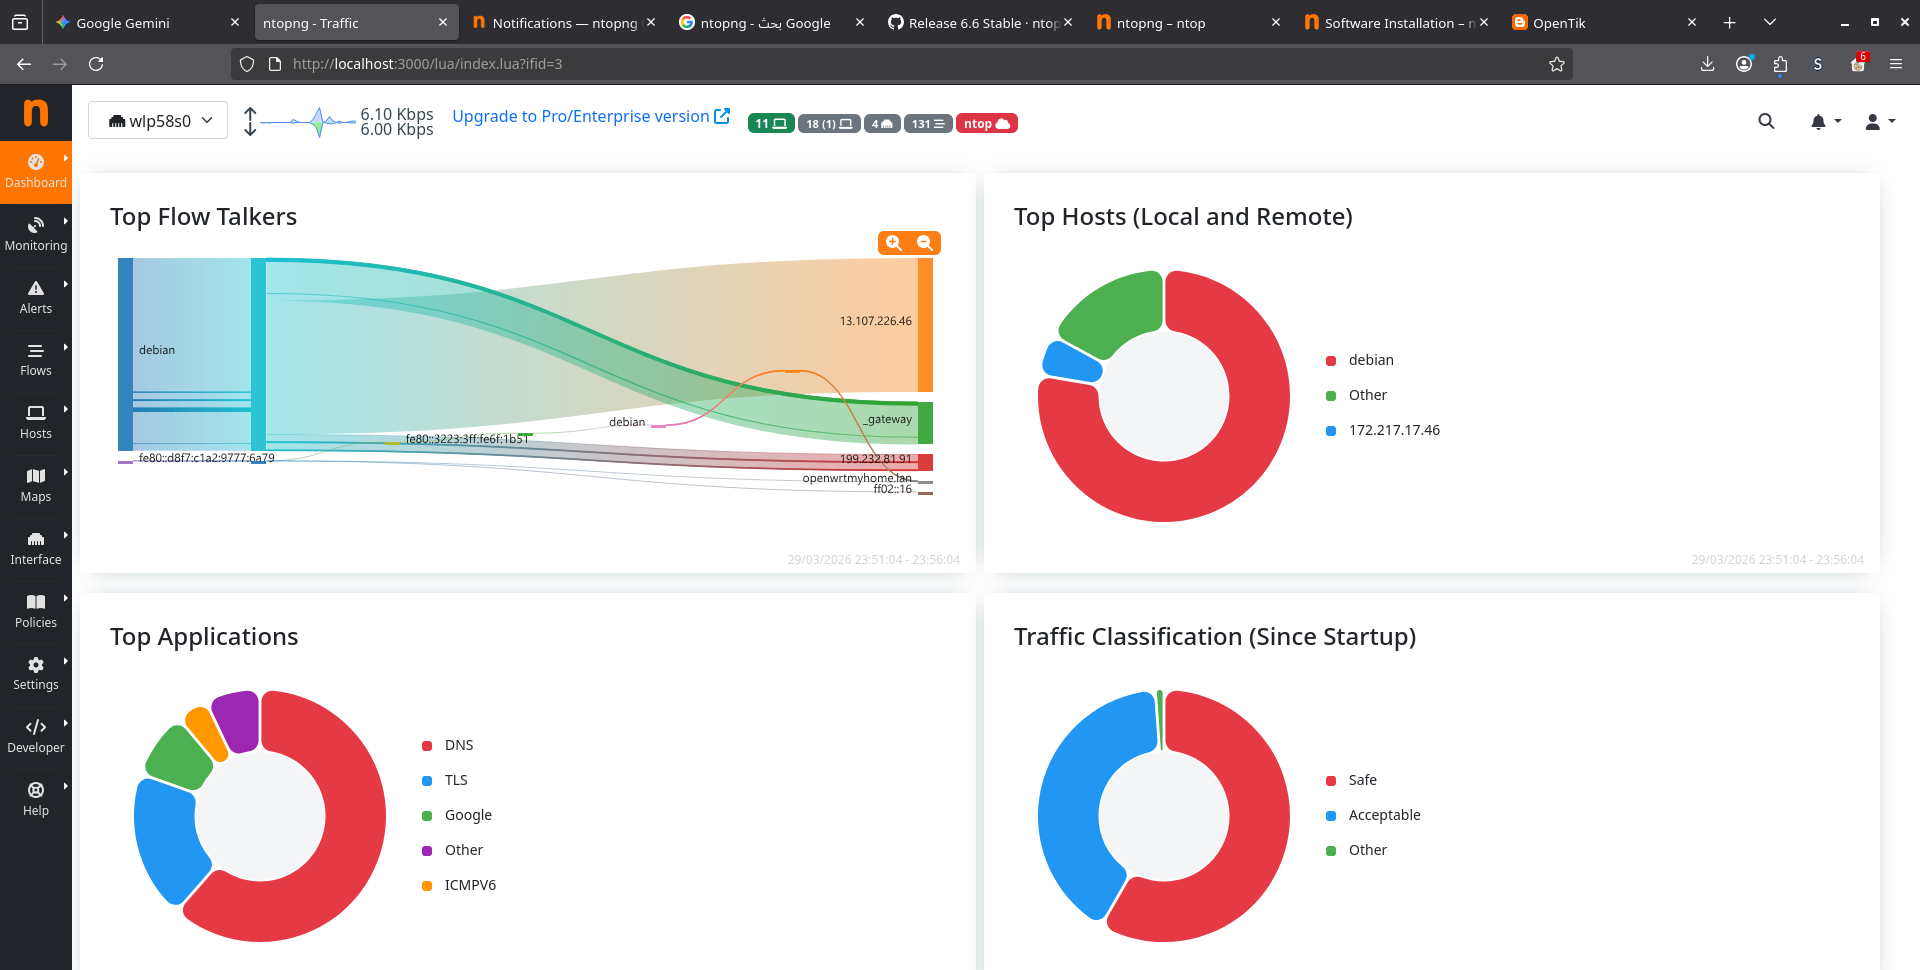Zoom out on Top Flow Talkers chart
1920x970 pixels.
pyautogui.click(x=925, y=243)
